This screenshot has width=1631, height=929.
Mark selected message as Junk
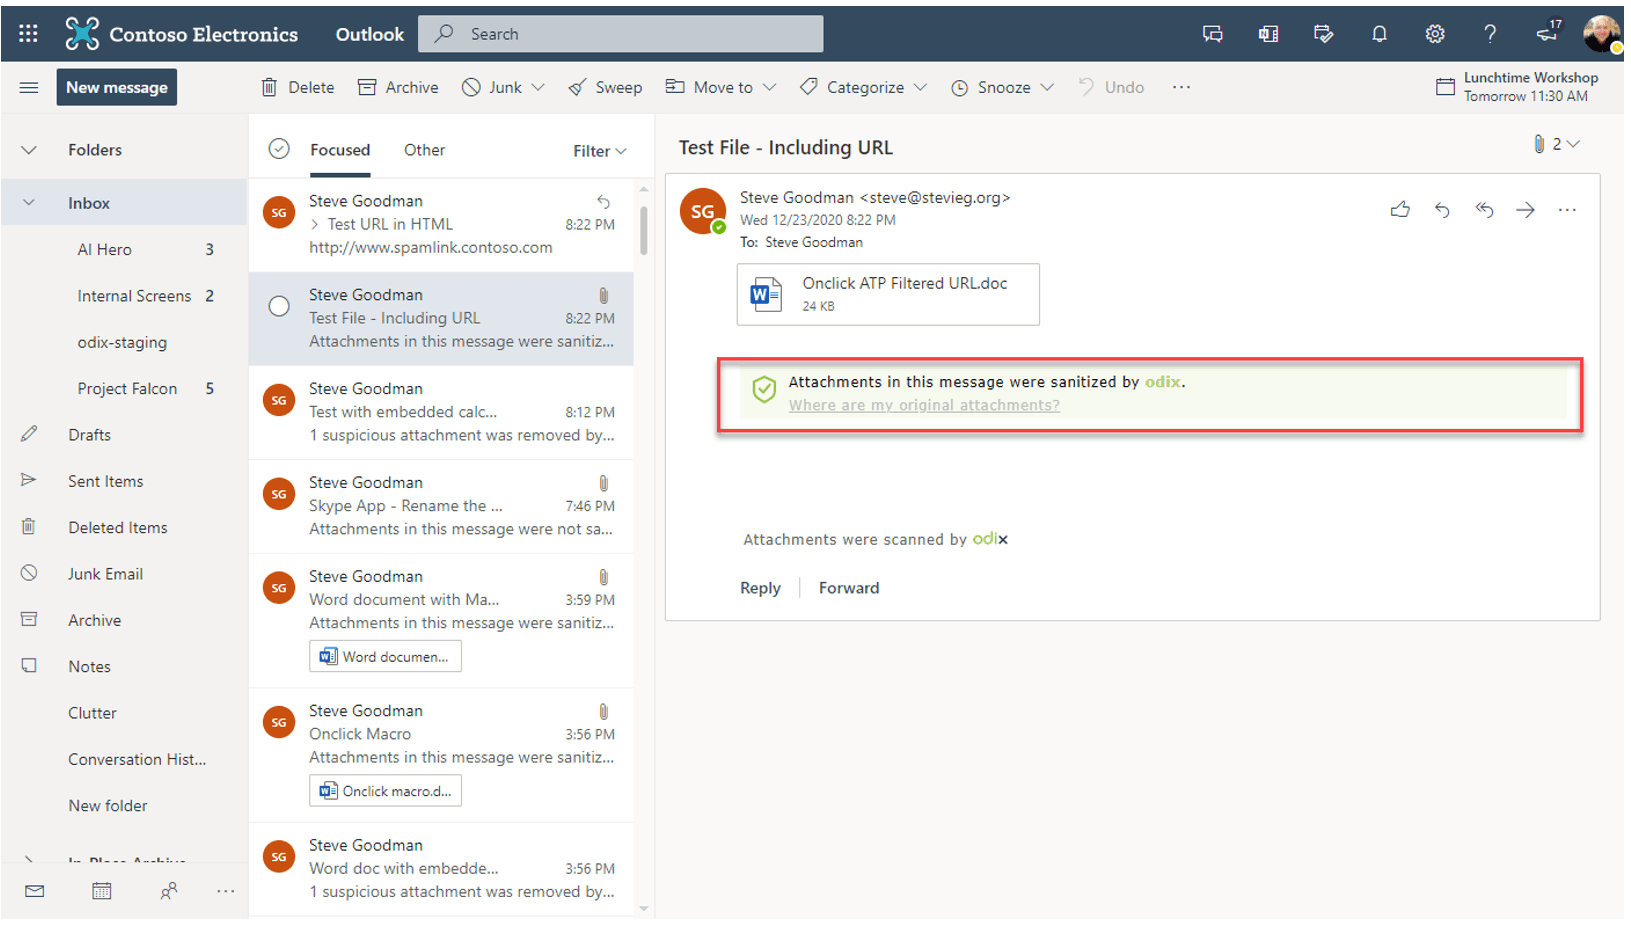[492, 88]
